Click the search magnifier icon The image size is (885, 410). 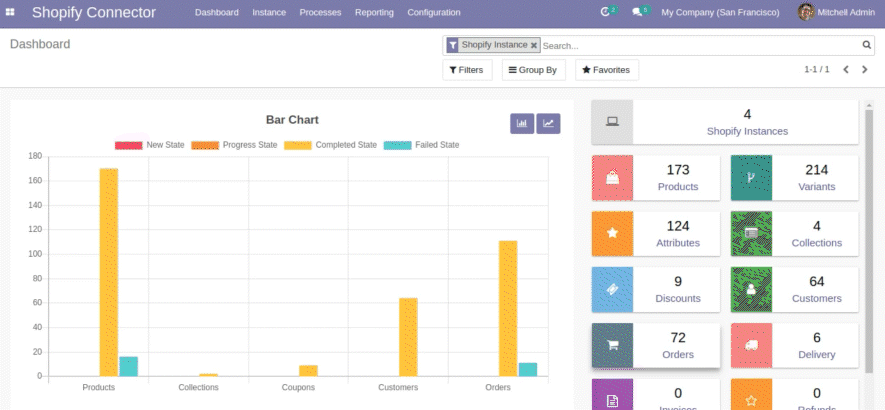point(867,45)
